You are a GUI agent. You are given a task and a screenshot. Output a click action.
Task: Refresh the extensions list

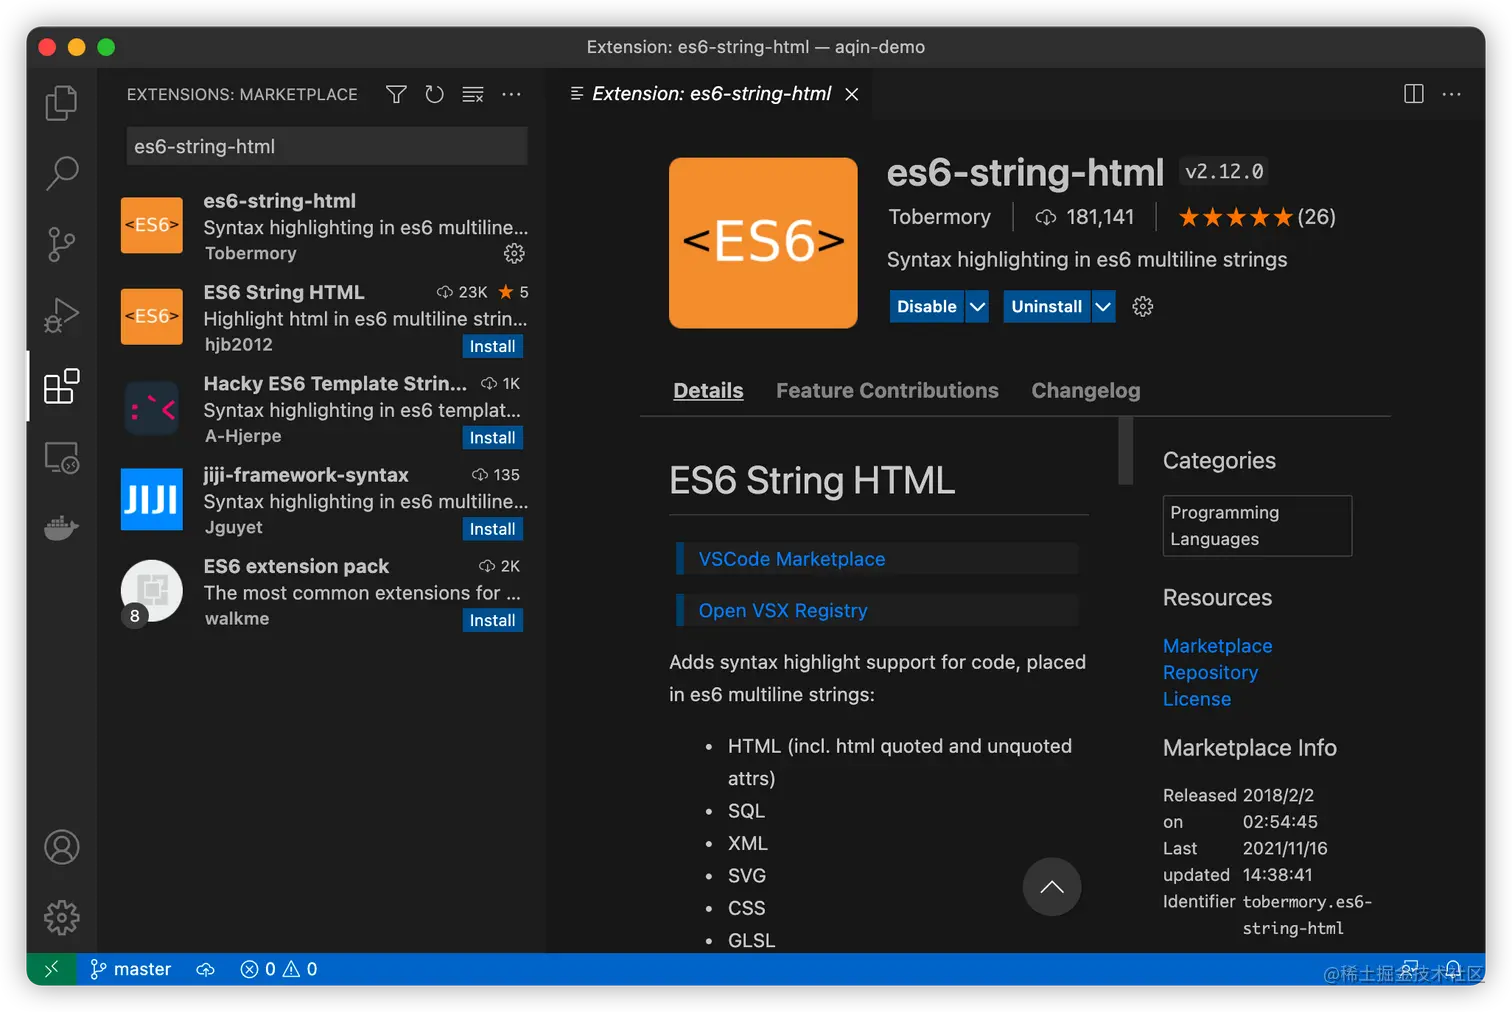(434, 94)
